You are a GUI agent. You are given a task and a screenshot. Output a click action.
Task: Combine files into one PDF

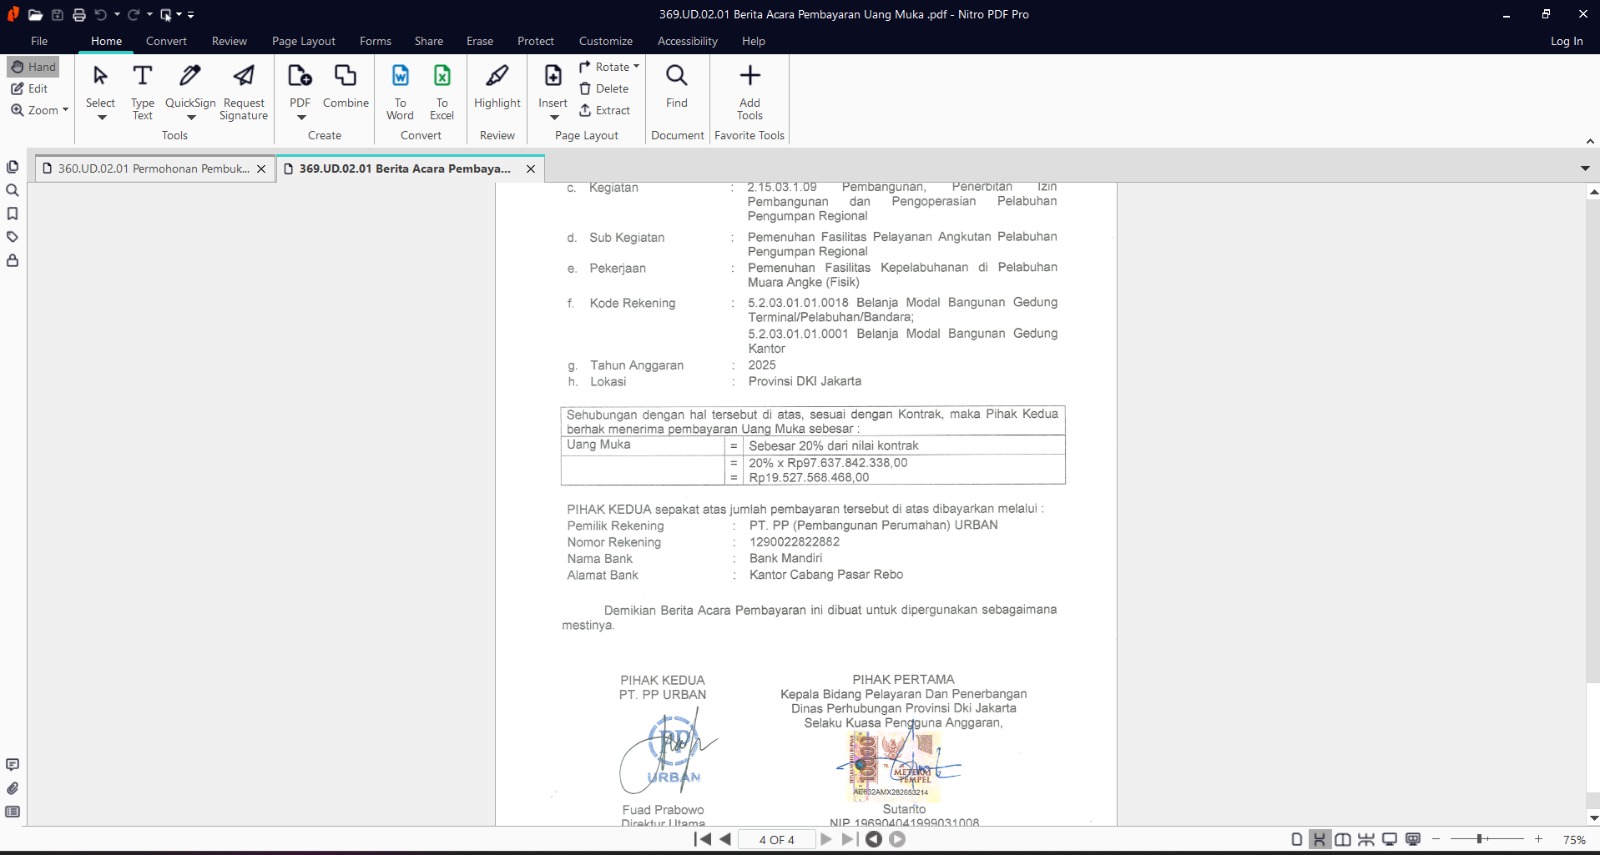(x=346, y=88)
